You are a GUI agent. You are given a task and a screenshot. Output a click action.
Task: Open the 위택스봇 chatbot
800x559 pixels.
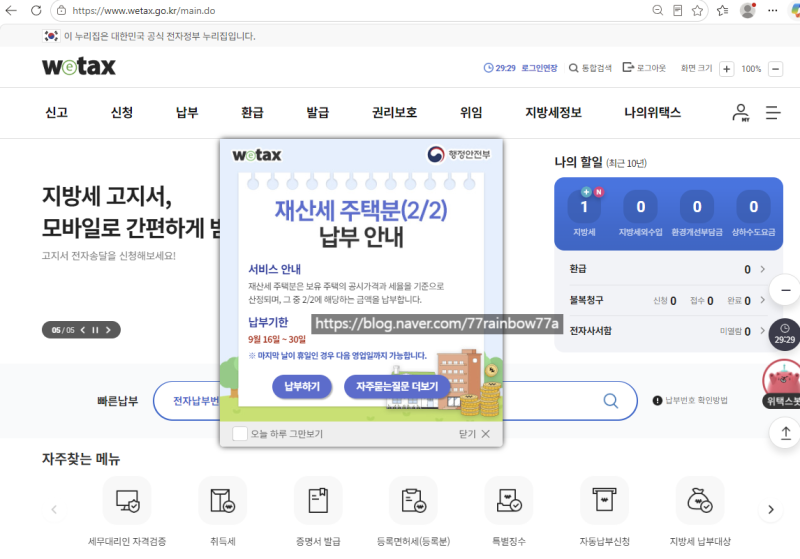click(782, 384)
